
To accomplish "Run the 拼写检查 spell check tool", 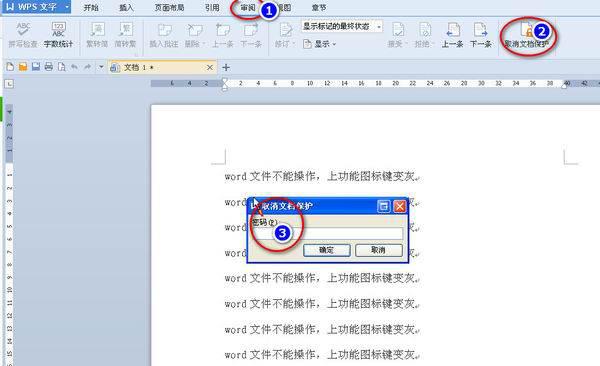I will (23, 34).
